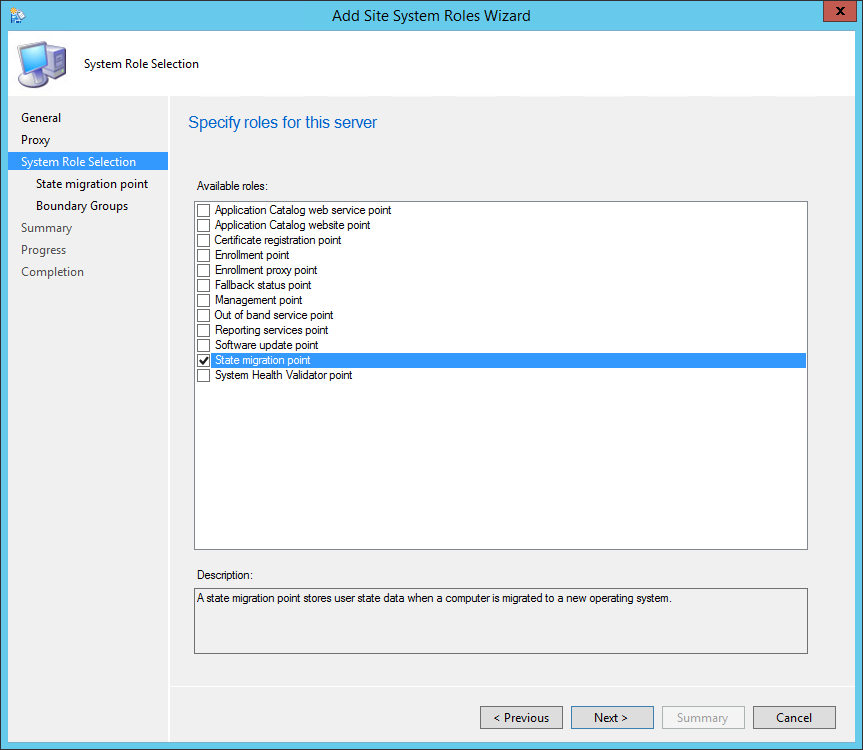Image resolution: width=863 pixels, height=750 pixels.
Task: Click the 'Available roles:' label
Action: click(232, 186)
